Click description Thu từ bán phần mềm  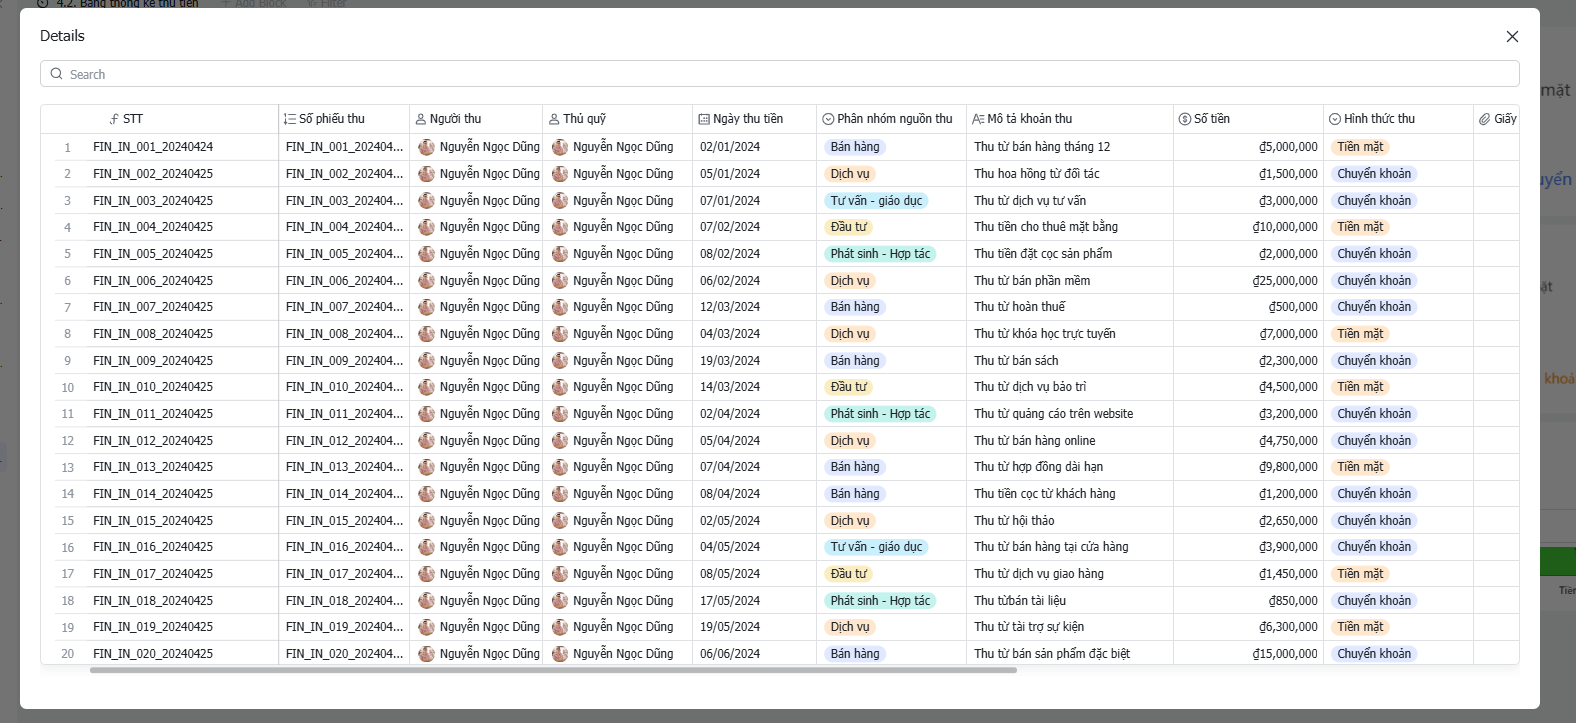[1032, 281]
